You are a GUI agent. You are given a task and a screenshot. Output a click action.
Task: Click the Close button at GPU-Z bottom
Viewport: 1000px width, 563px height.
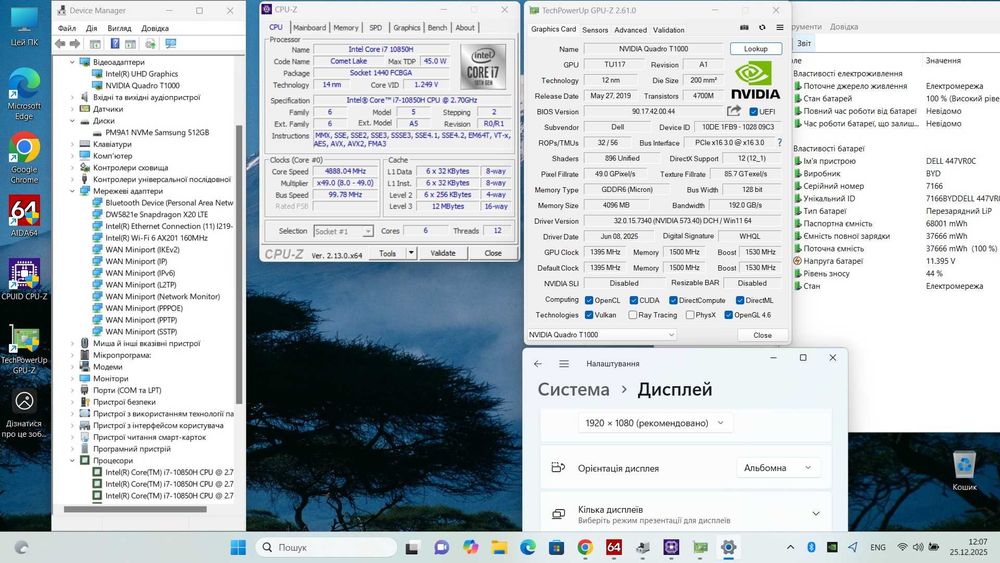pos(762,335)
